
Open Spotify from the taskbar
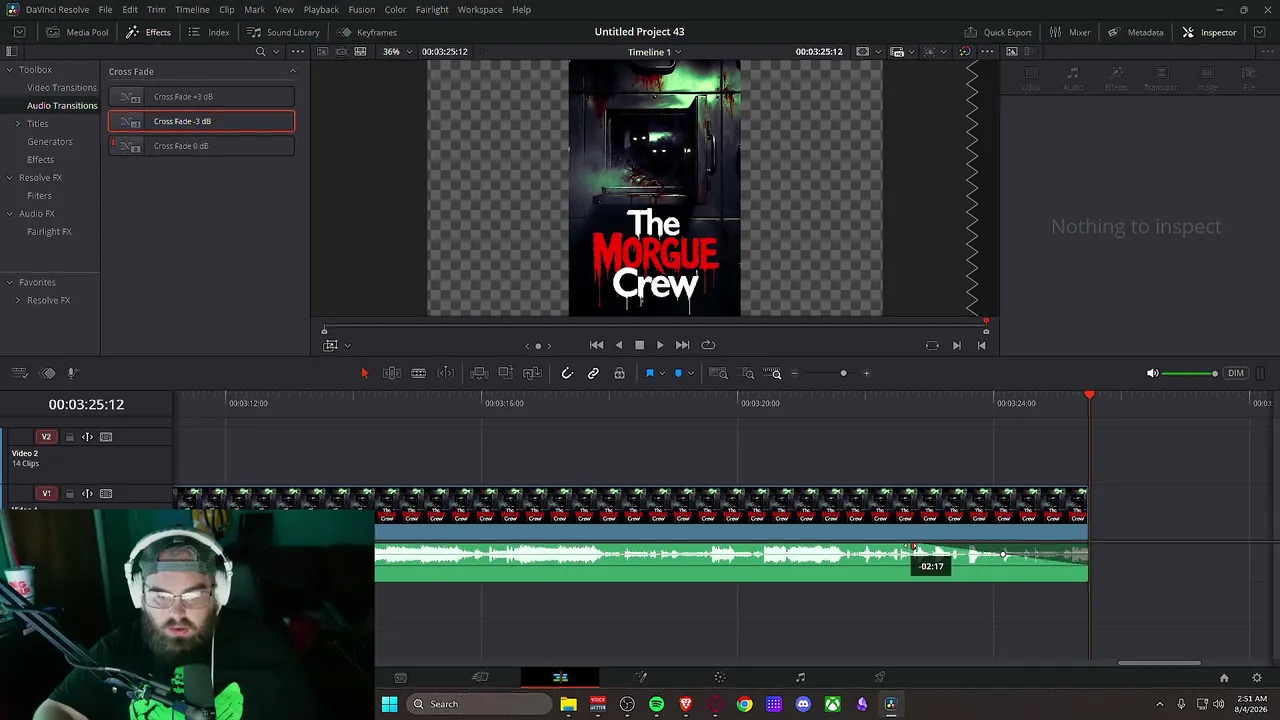tap(656, 704)
